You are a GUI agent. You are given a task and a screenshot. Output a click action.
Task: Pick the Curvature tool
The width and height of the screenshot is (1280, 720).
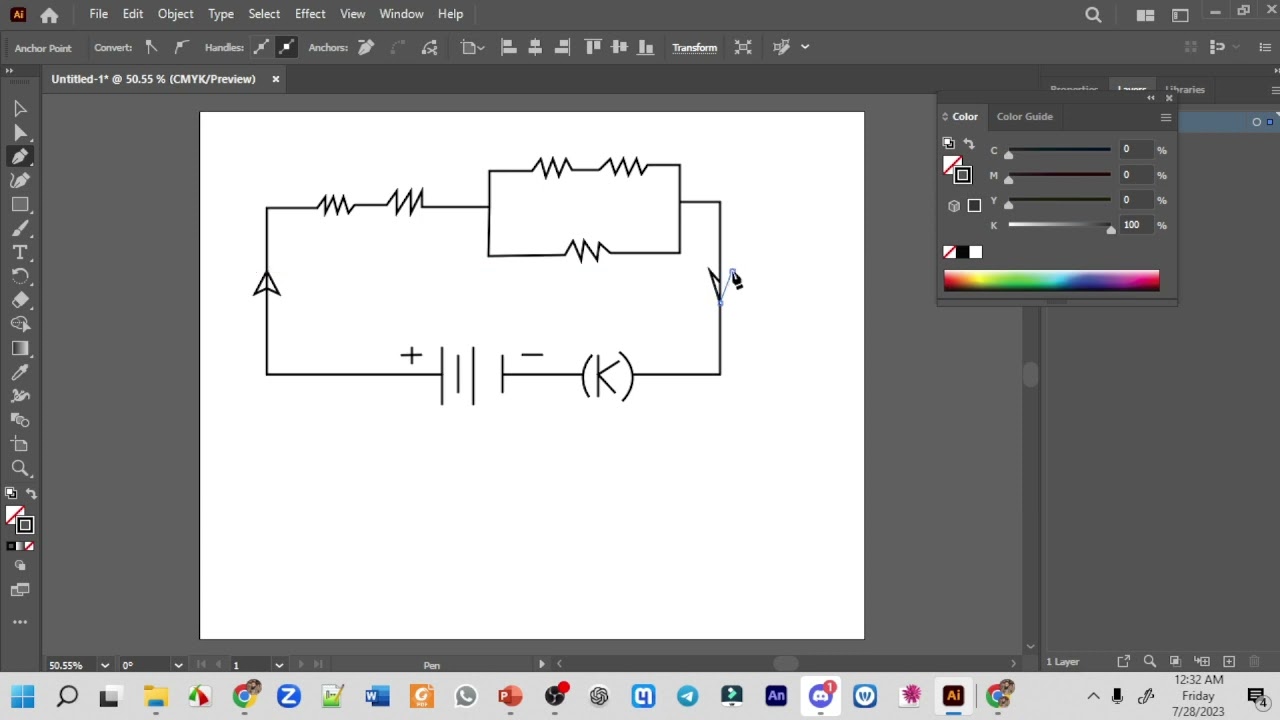tap(20, 180)
